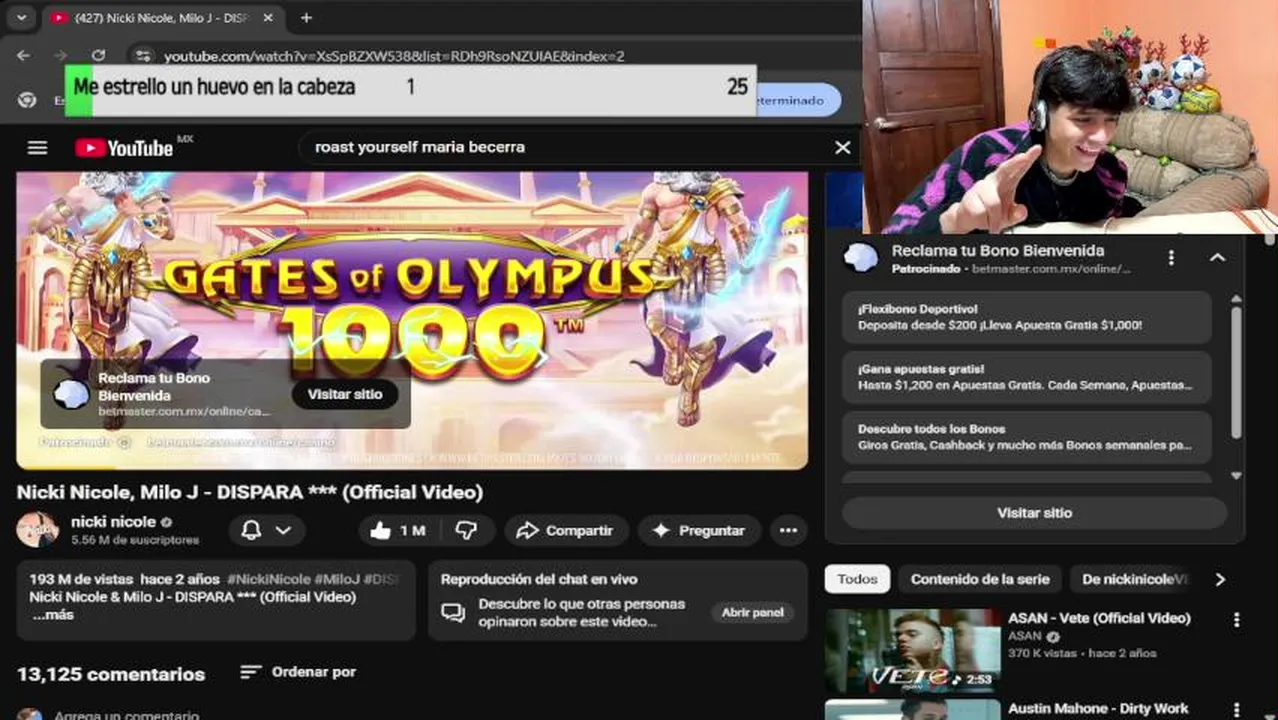Visit the ad site from video overlay
Image resolution: width=1278 pixels, height=720 pixels.
[345, 394]
